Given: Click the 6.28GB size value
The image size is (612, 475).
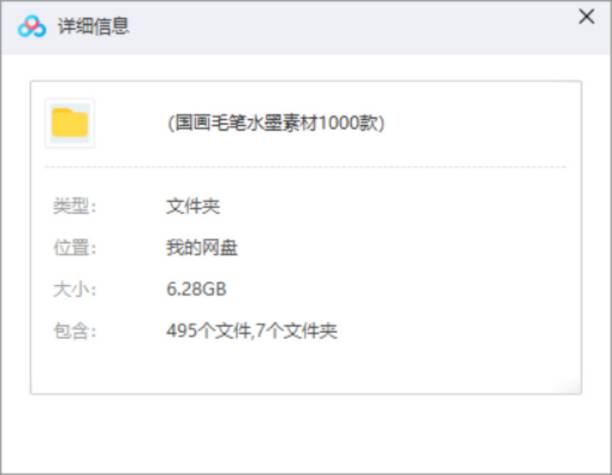Looking at the screenshot, I should click(196, 290).
